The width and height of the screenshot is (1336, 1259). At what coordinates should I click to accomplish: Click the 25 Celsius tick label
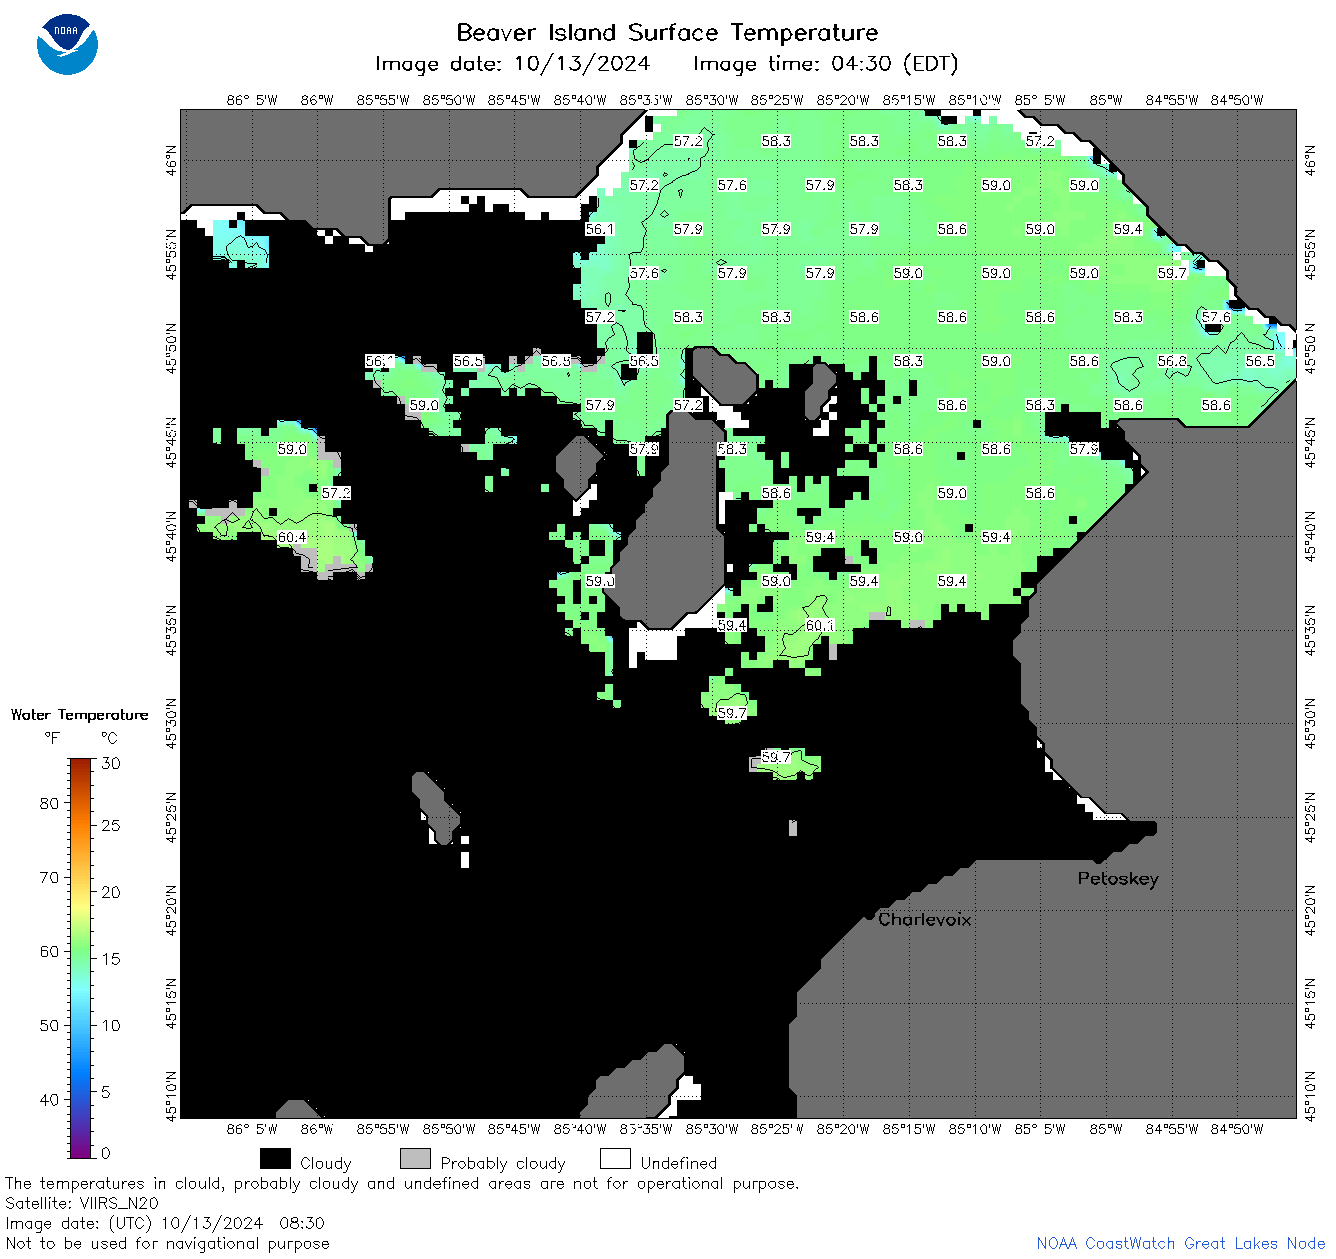[x=111, y=826]
